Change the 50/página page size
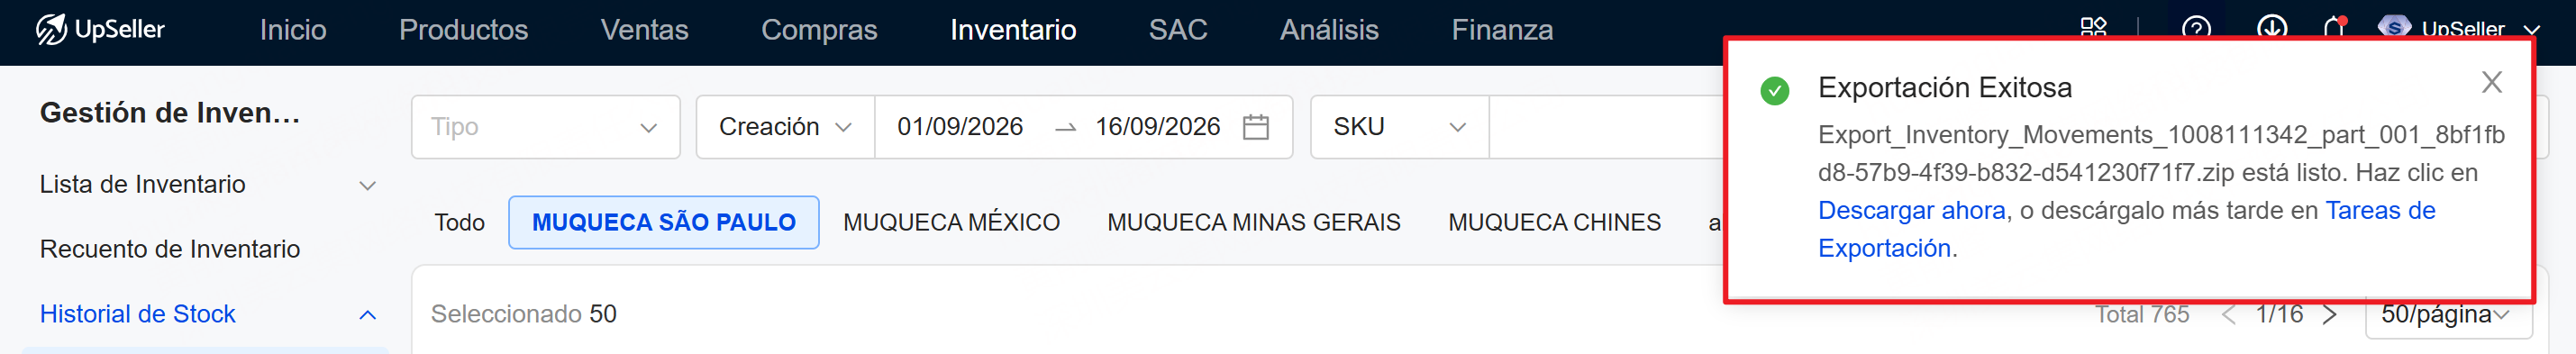 click(x=2447, y=315)
